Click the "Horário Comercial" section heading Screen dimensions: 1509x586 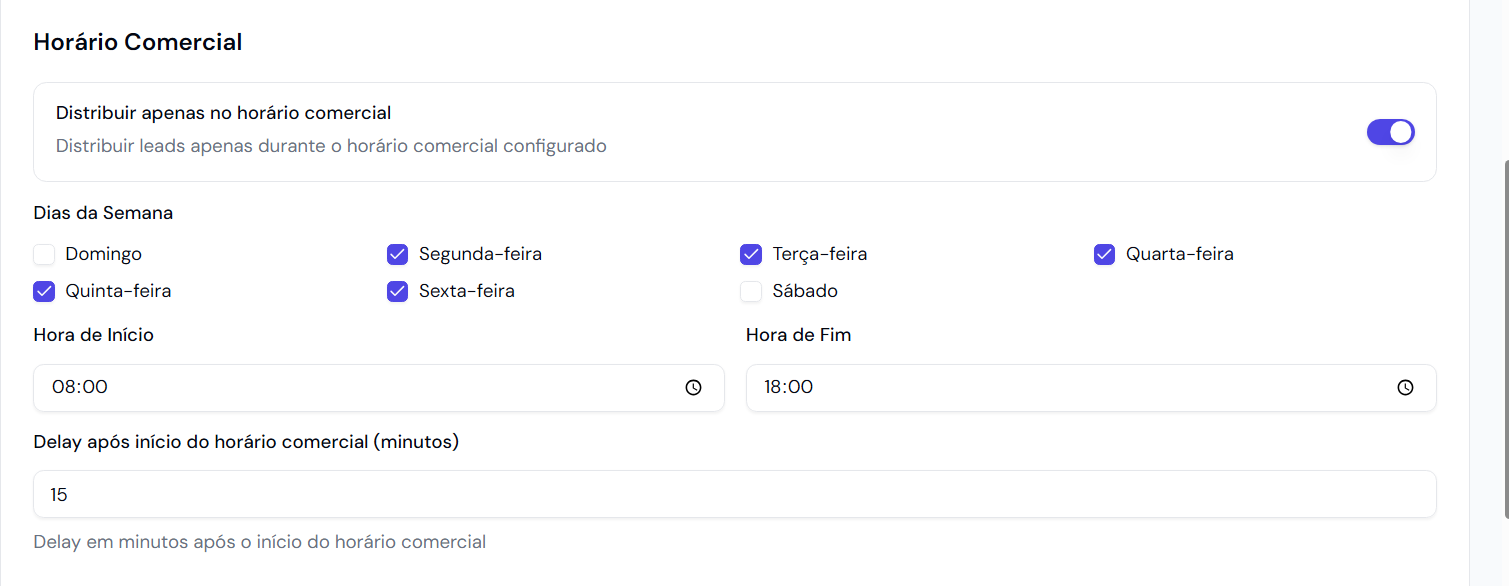point(138,42)
